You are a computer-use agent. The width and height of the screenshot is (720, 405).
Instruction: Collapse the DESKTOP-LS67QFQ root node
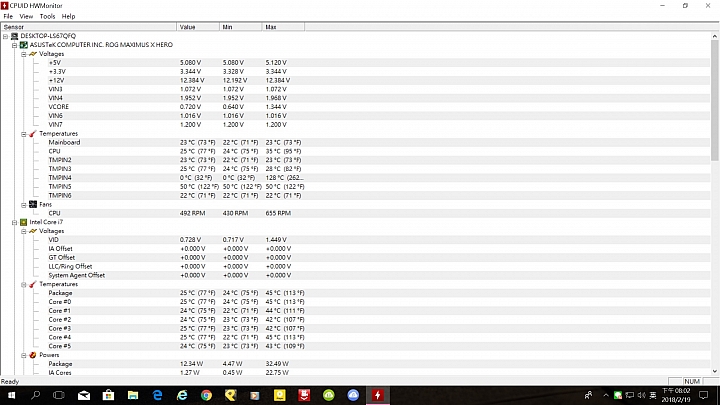click(x=6, y=36)
